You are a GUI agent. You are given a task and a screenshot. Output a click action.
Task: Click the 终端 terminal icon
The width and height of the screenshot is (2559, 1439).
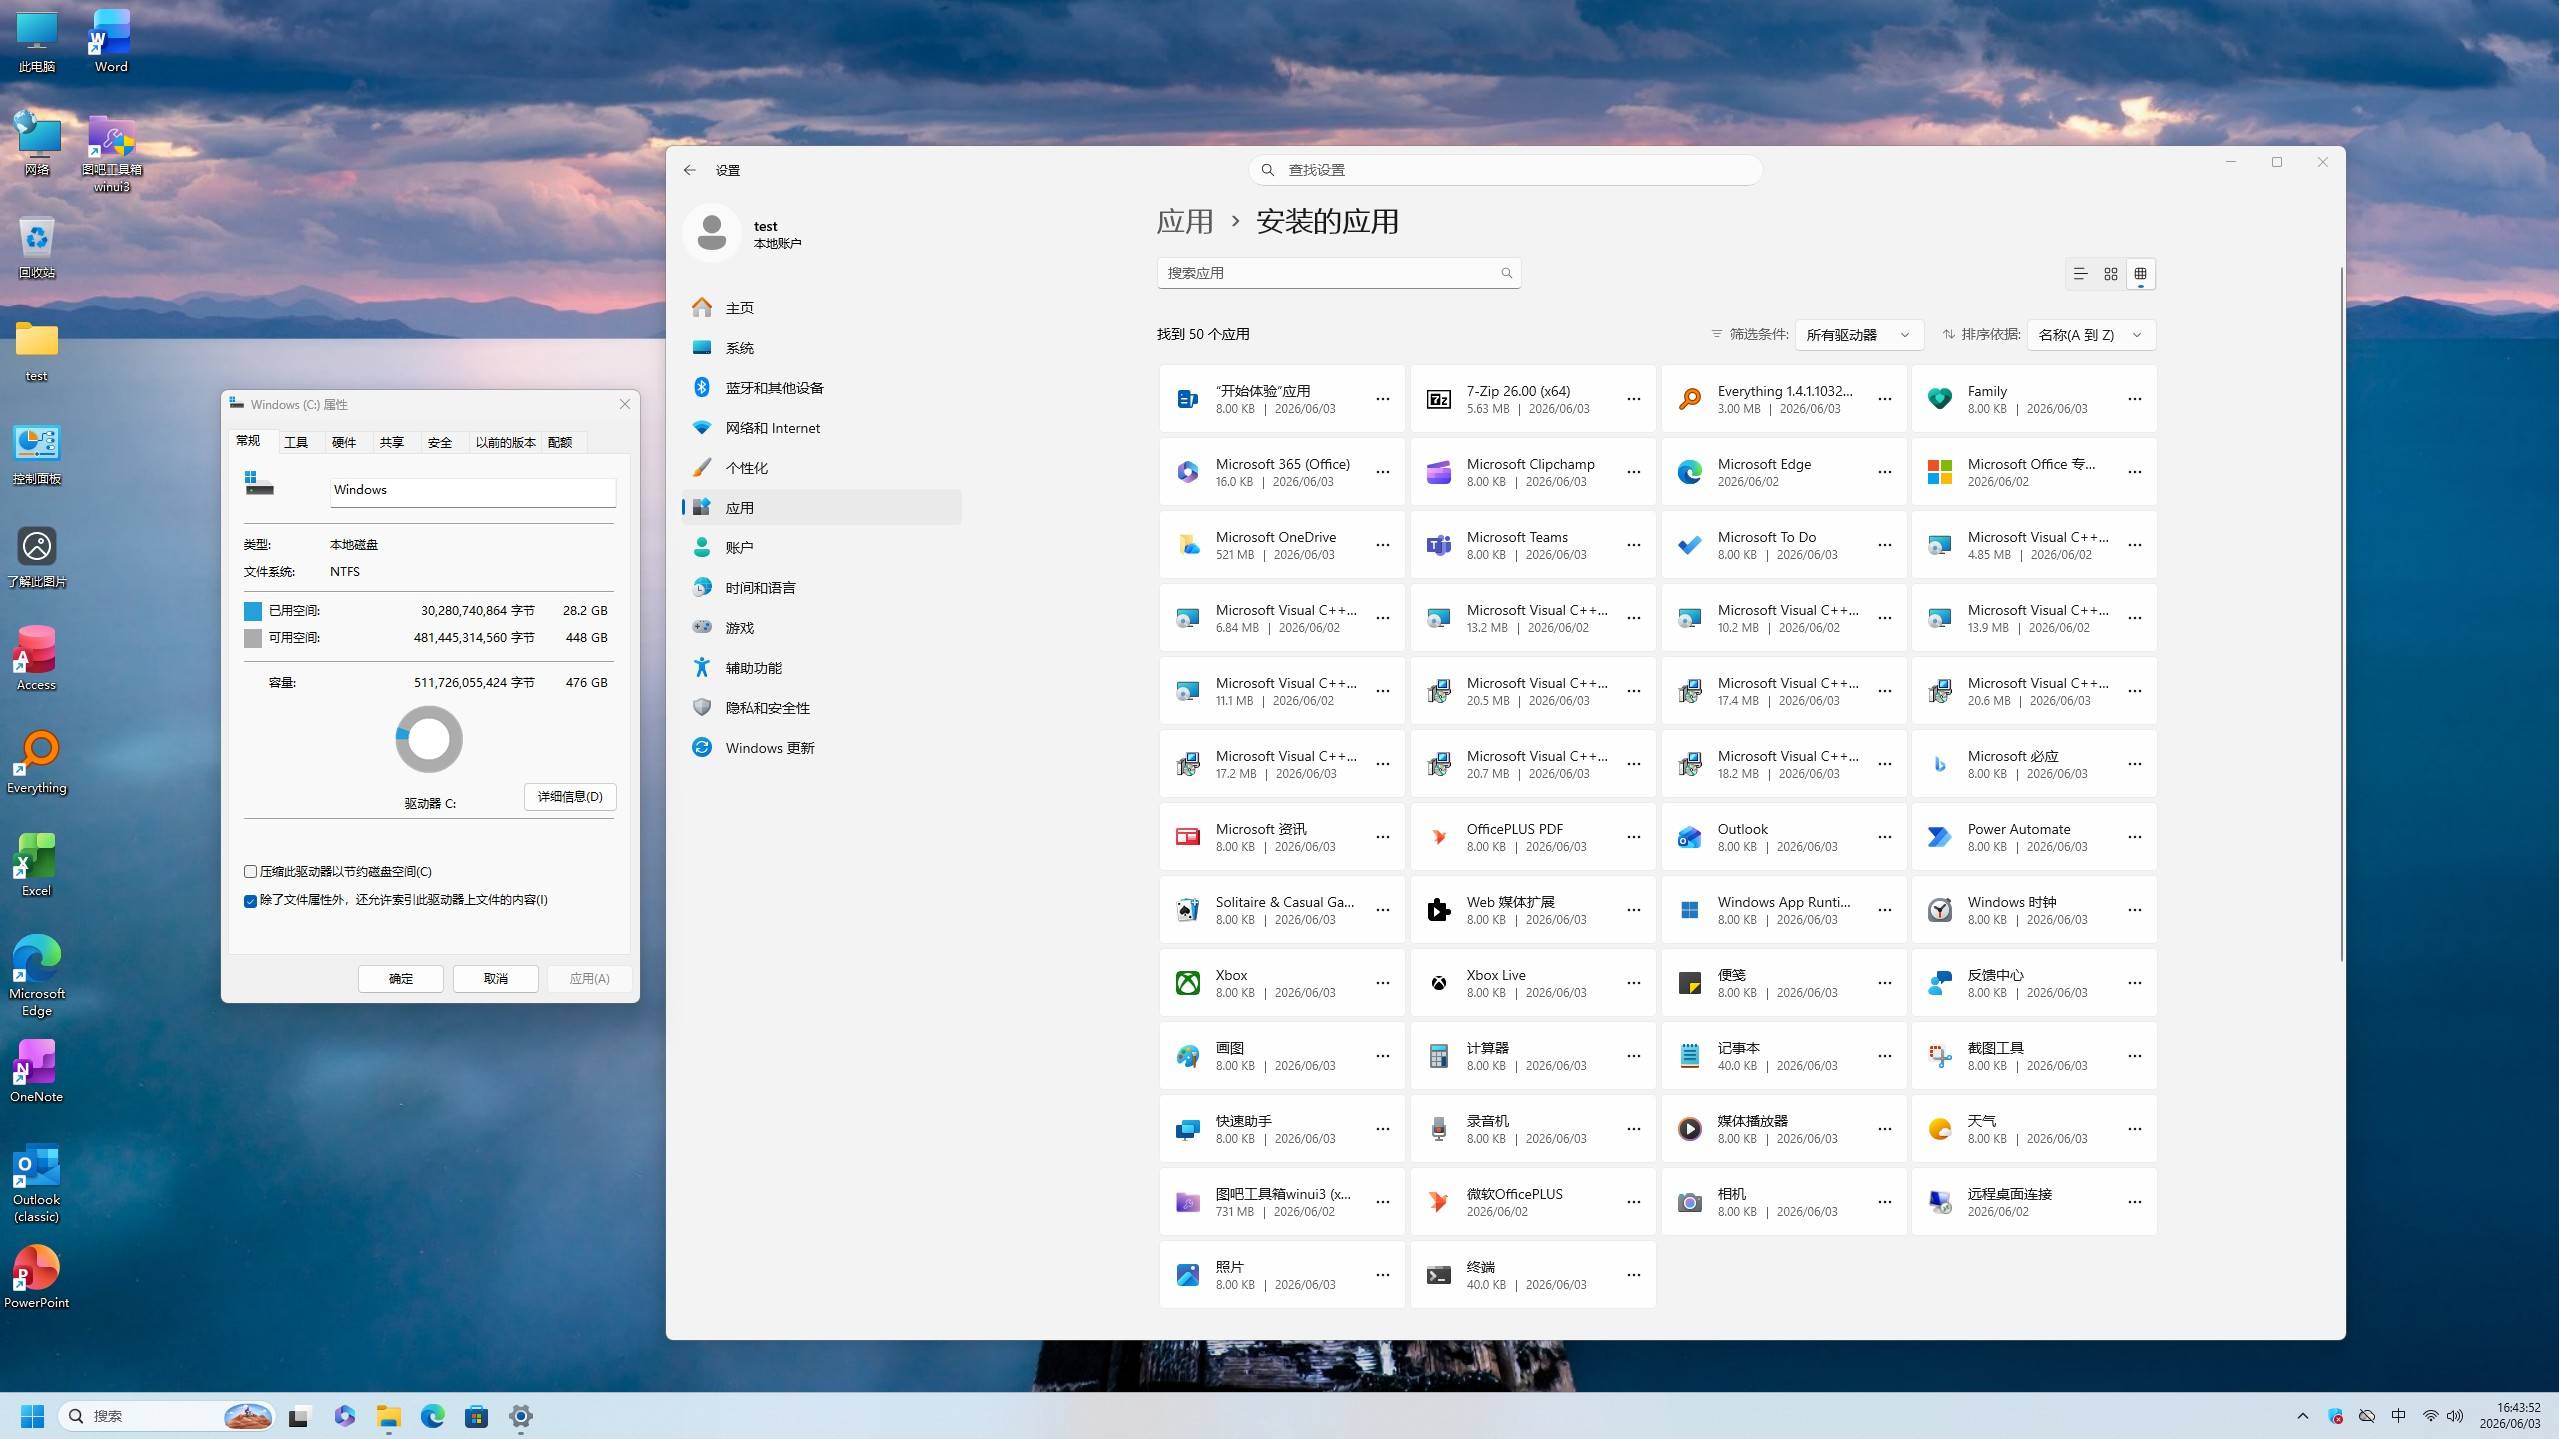1438,1275
